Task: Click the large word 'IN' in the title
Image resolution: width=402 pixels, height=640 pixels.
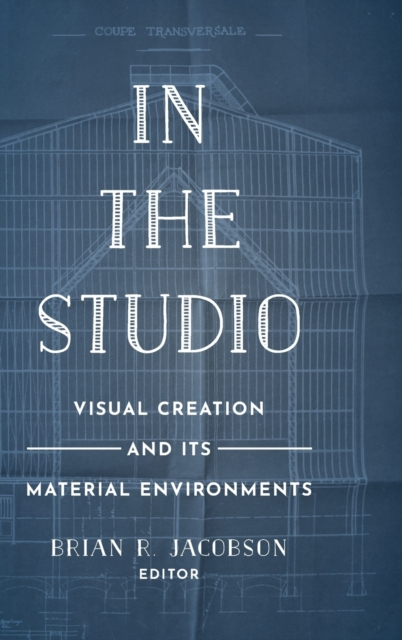Action: coord(169,114)
